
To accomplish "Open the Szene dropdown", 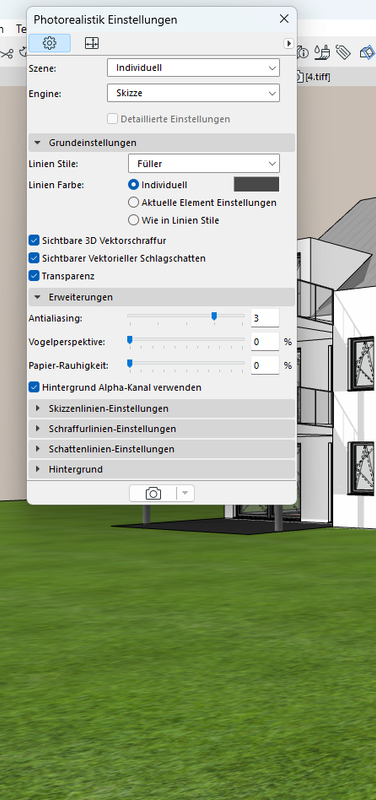I will coord(193,67).
